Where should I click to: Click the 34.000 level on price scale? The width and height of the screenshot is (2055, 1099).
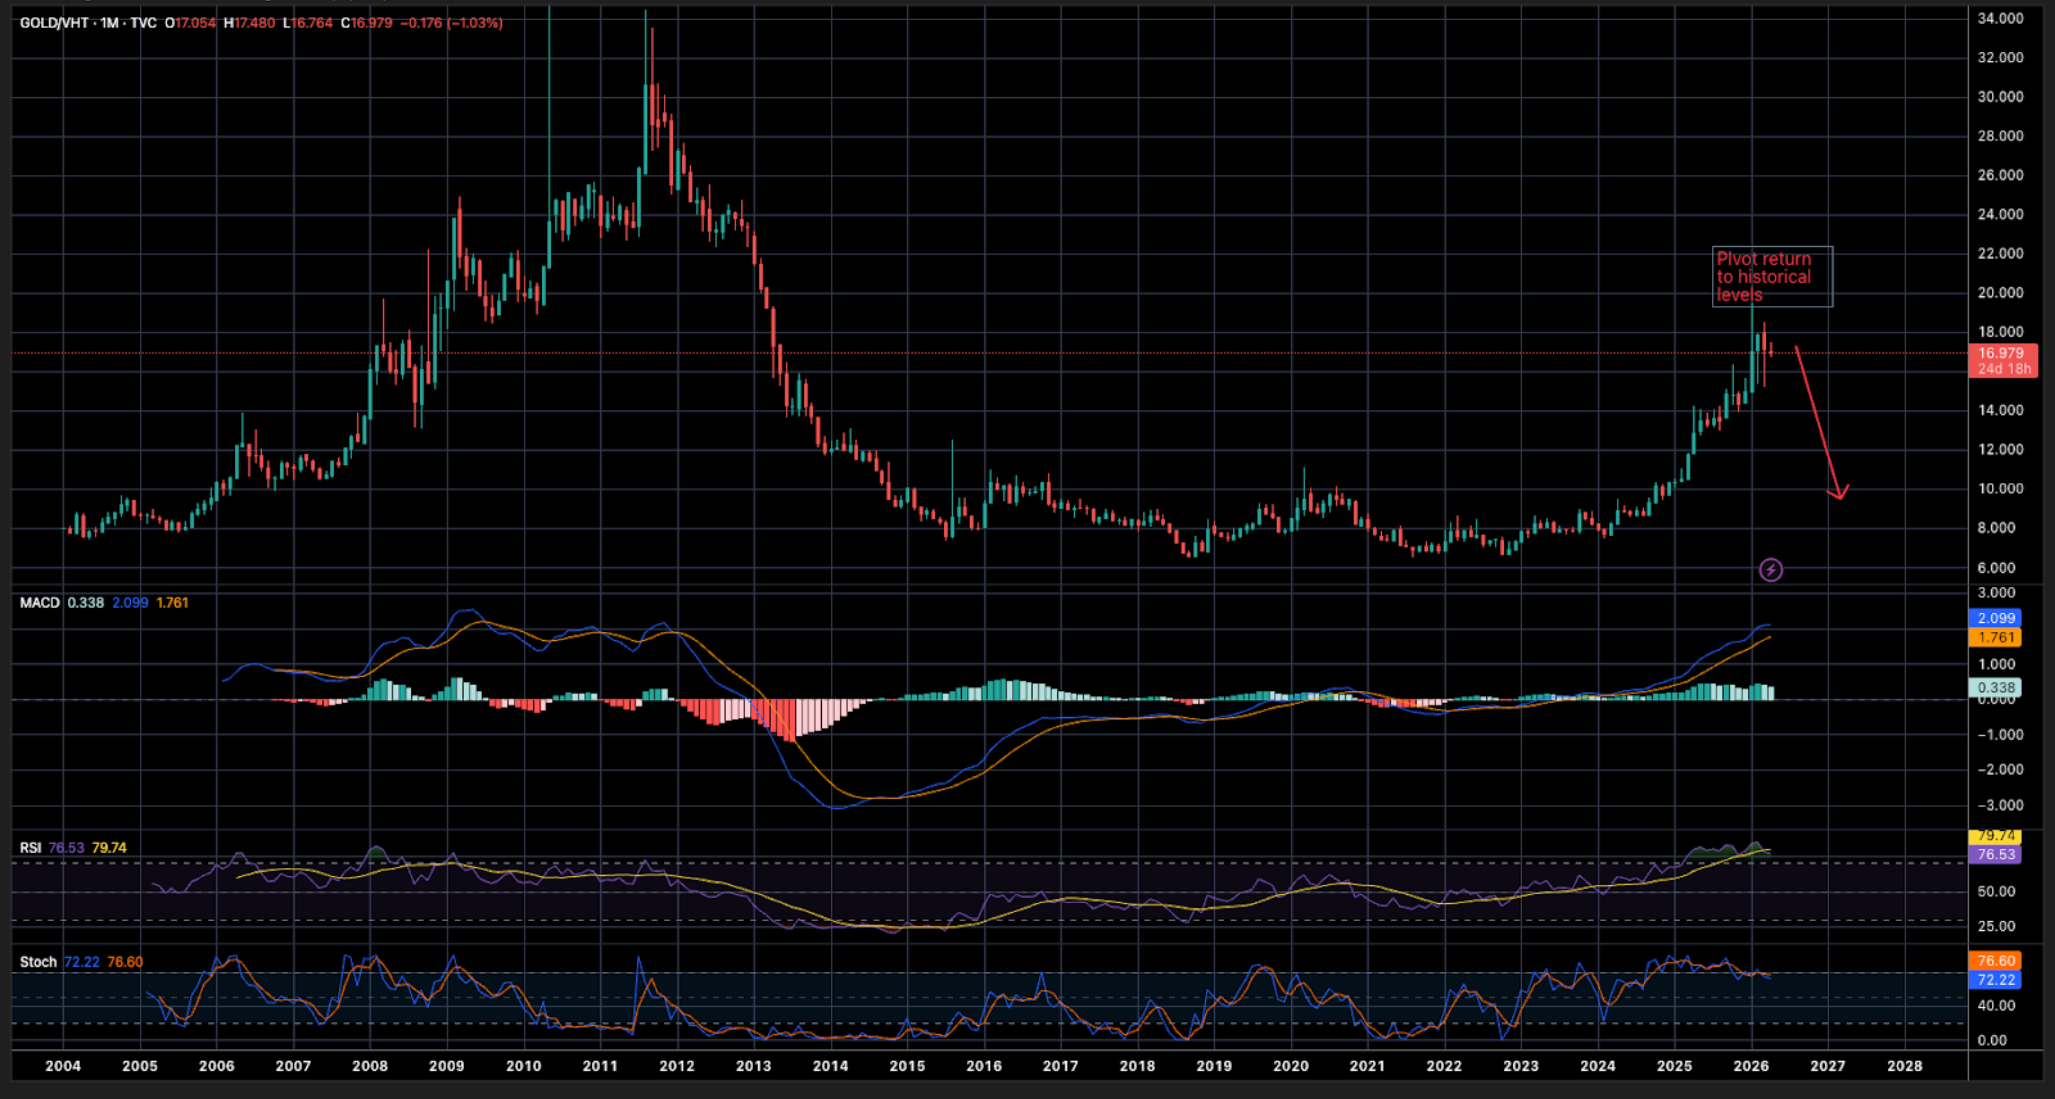[x=2000, y=18]
